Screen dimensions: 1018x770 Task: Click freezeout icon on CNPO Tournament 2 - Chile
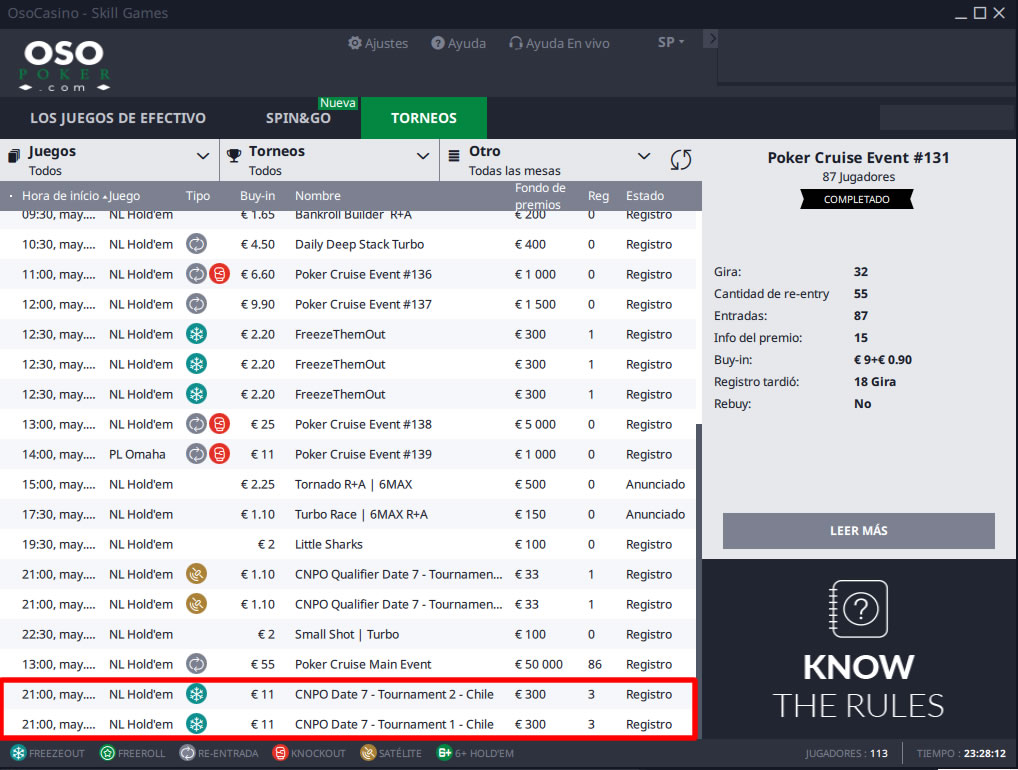click(196, 694)
